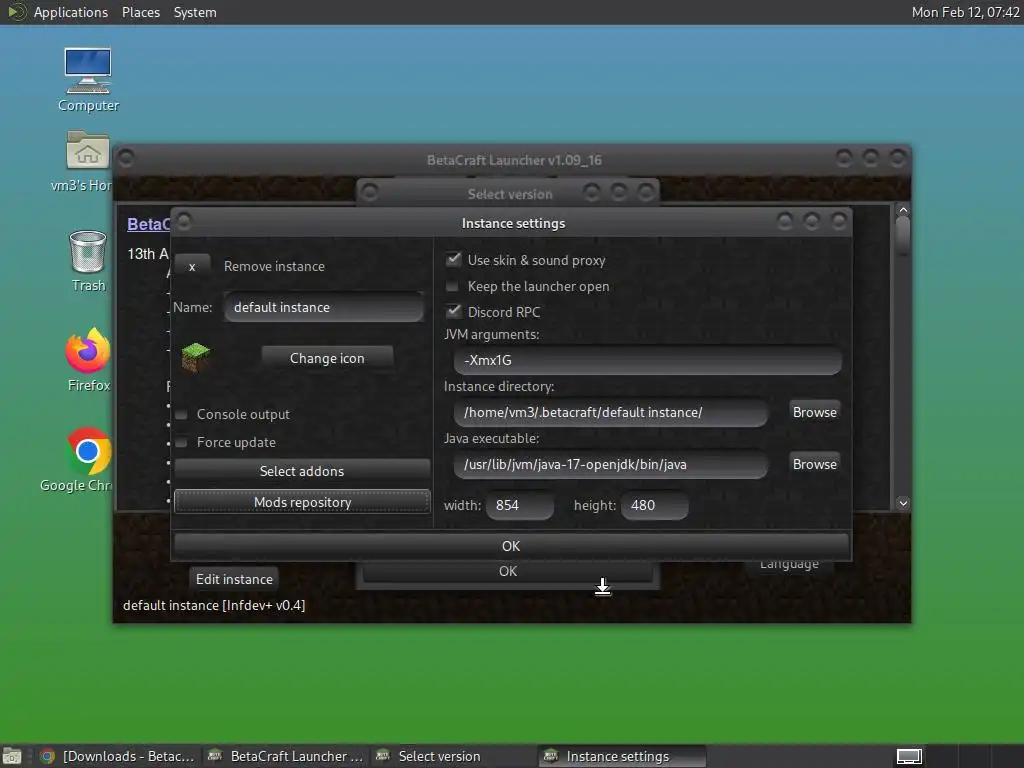The image size is (1024, 768).
Task: Click the Language button in launcher
Action: [789, 565]
